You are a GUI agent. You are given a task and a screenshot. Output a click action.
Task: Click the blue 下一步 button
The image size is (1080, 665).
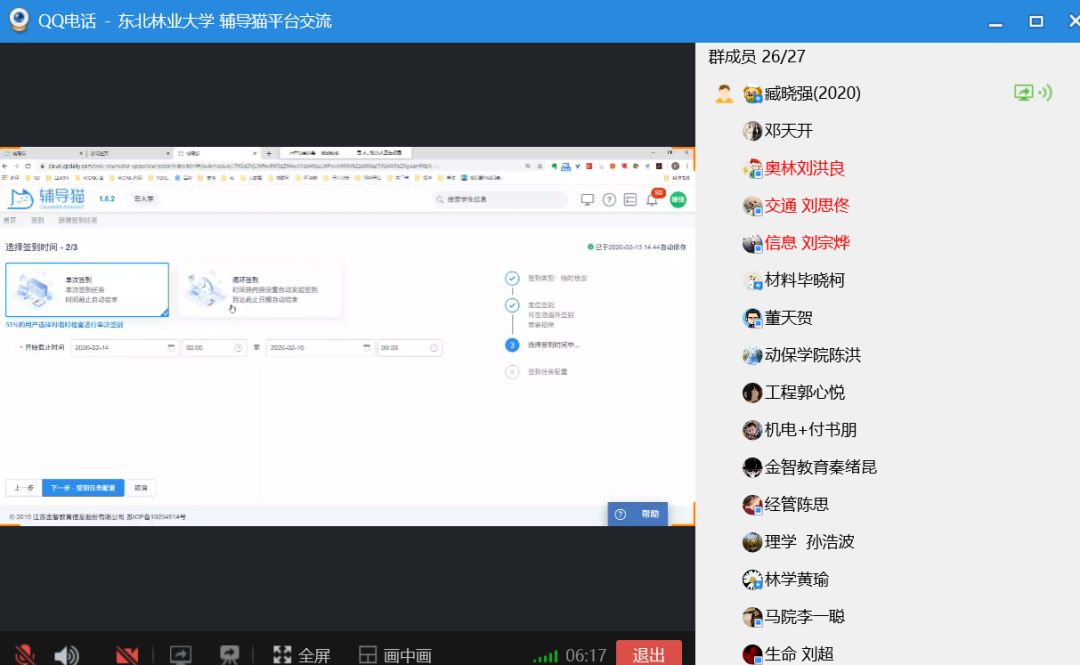point(83,488)
